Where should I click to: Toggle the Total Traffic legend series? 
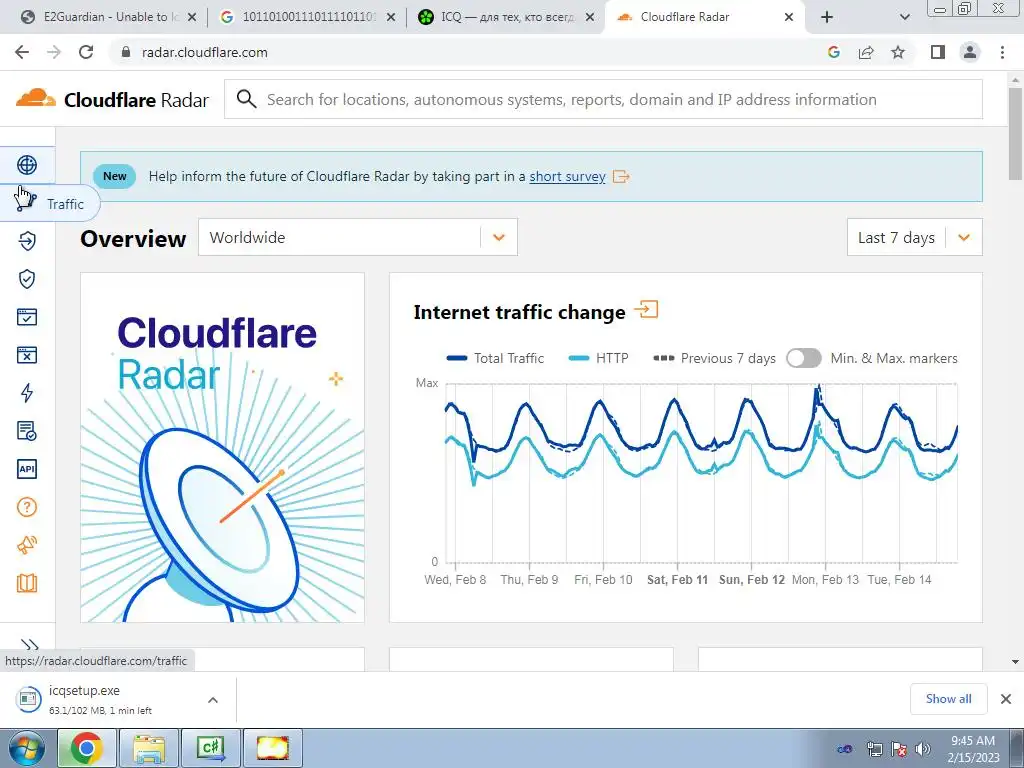pos(495,358)
